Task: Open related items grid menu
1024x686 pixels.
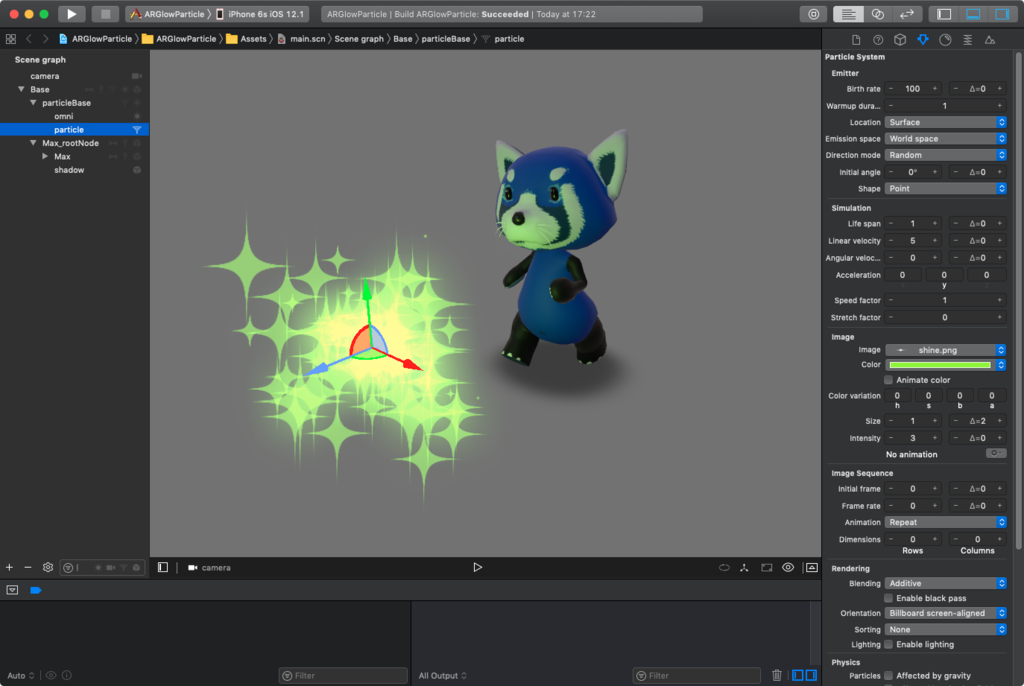Action: 10,39
